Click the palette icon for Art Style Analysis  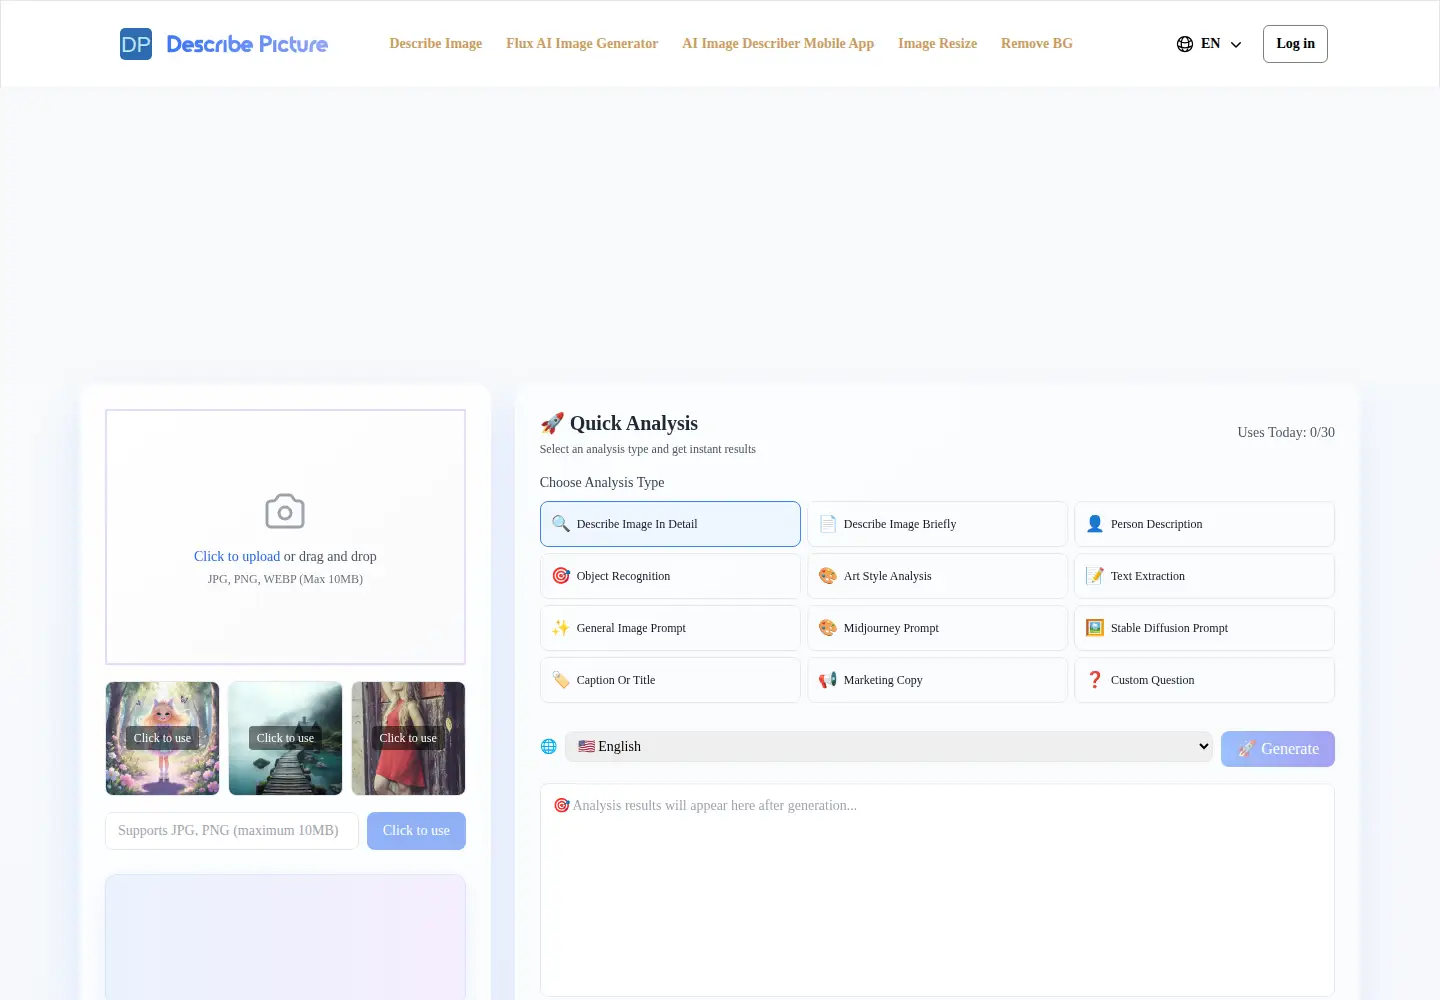point(828,576)
